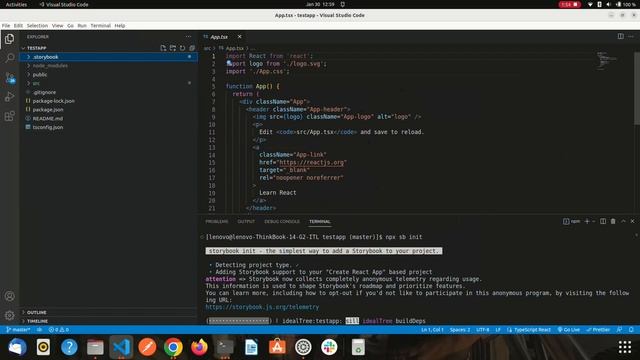The width and height of the screenshot is (640, 360).
Task: Click the Prettier status bar item
Action: click(598, 330)
